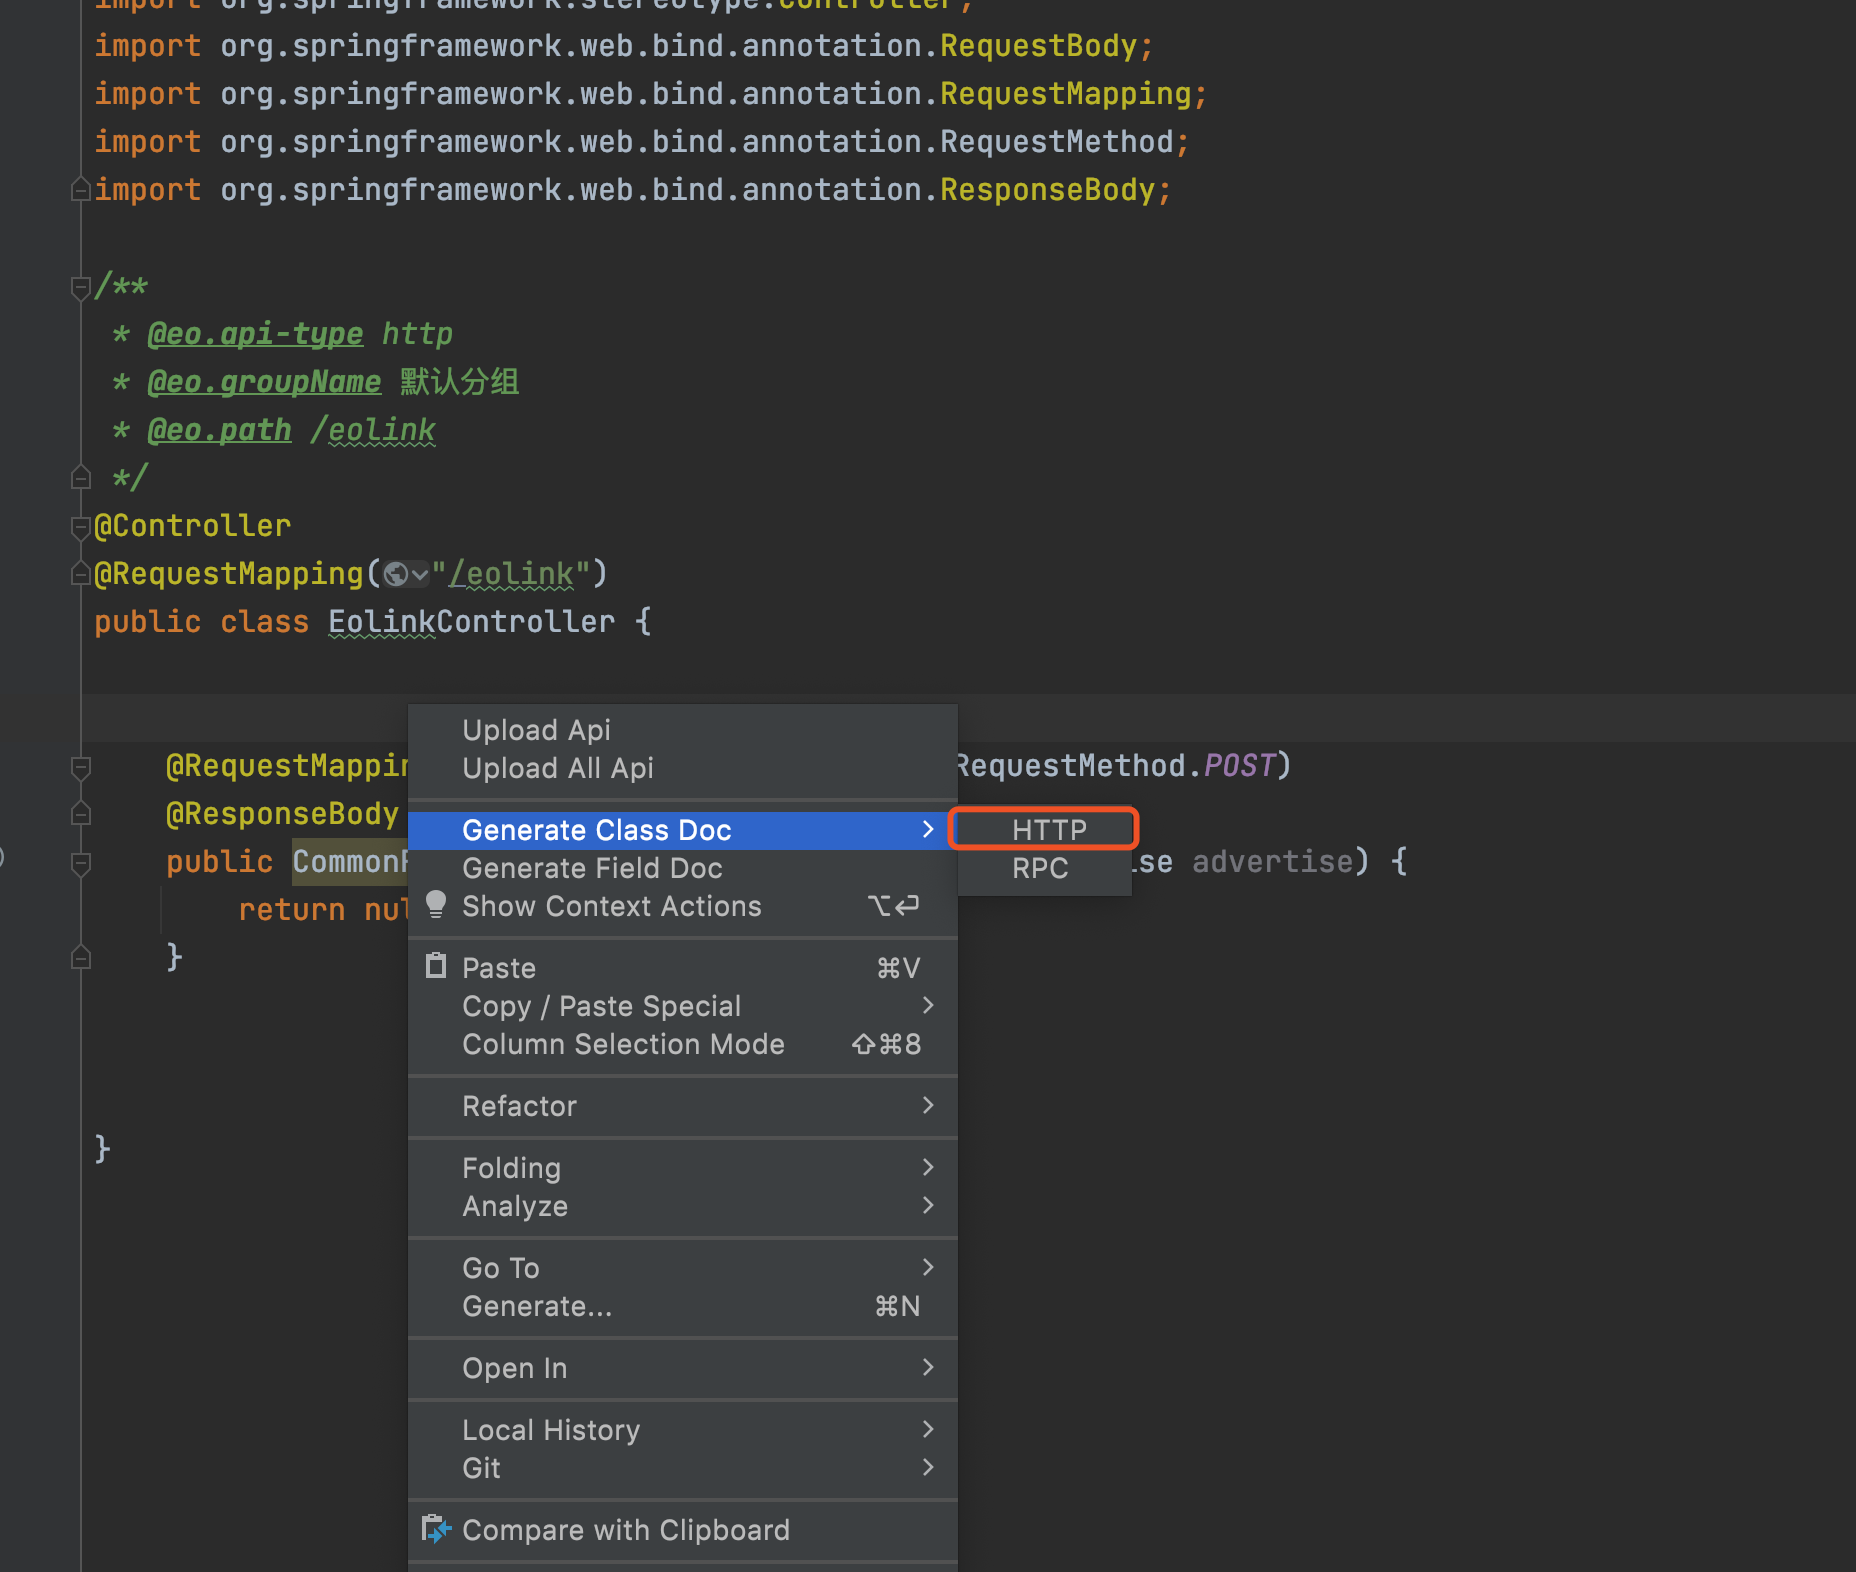Click the Compare with Clipboard icon
The image size is (1856, 1572).
click(x=436, y=1529)
